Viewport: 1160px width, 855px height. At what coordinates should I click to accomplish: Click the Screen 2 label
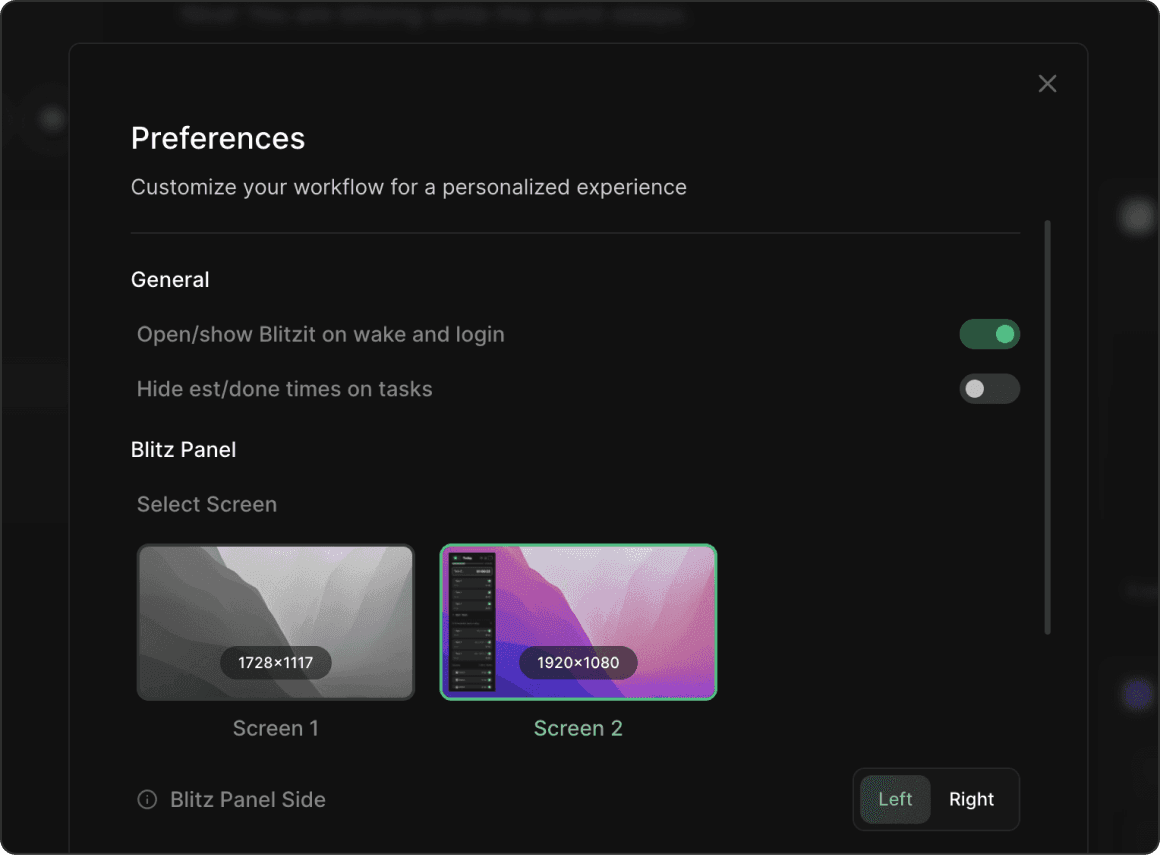tap(578, 729)
